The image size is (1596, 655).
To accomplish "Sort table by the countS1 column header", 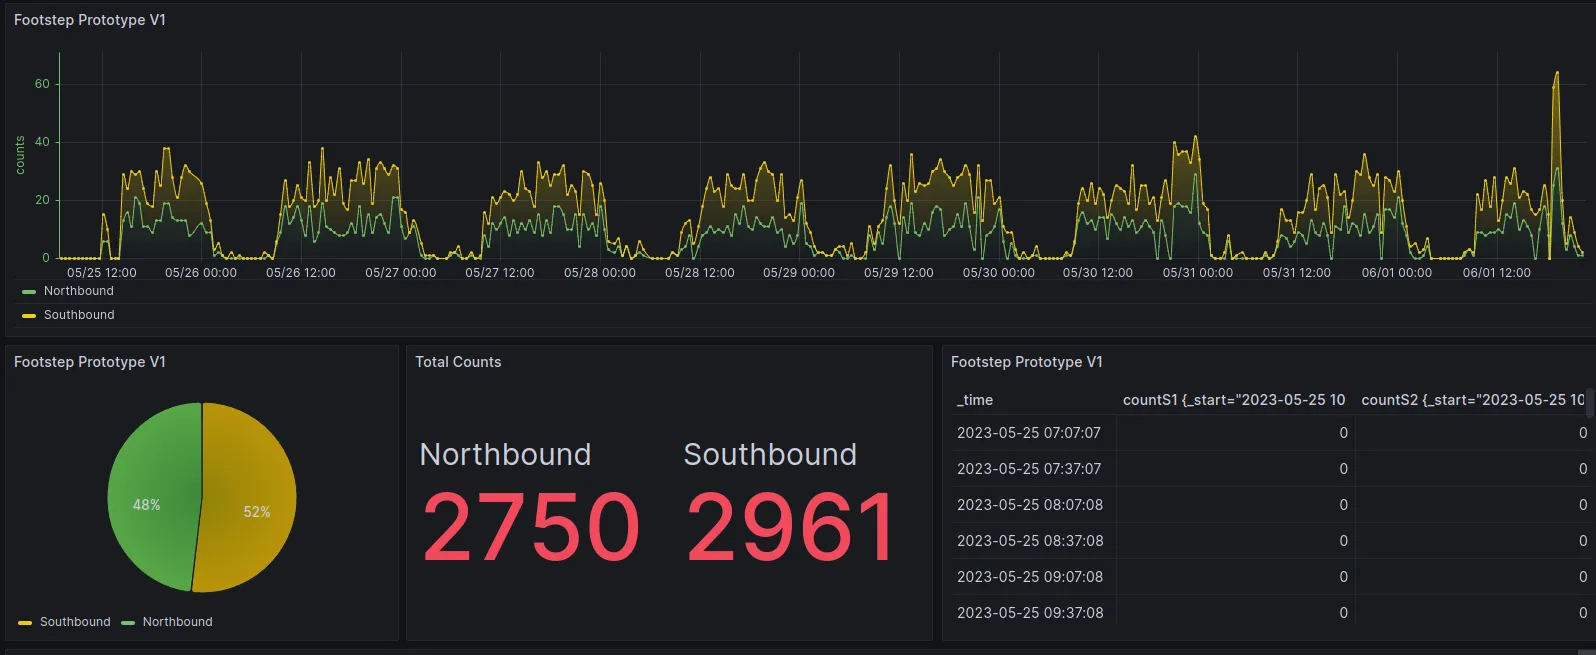I will pos(1234,400).
